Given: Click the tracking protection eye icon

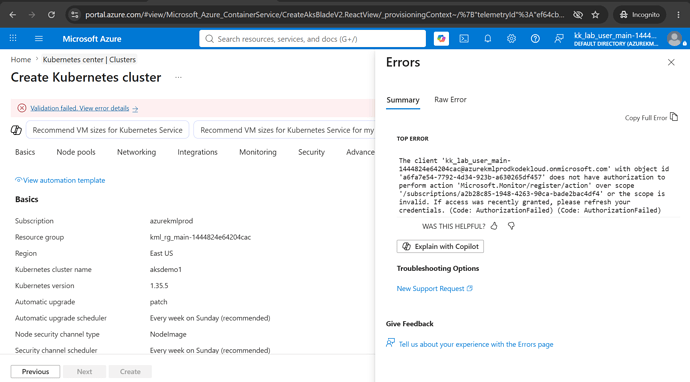Looking at the screenshot, I should pos(578,15).
